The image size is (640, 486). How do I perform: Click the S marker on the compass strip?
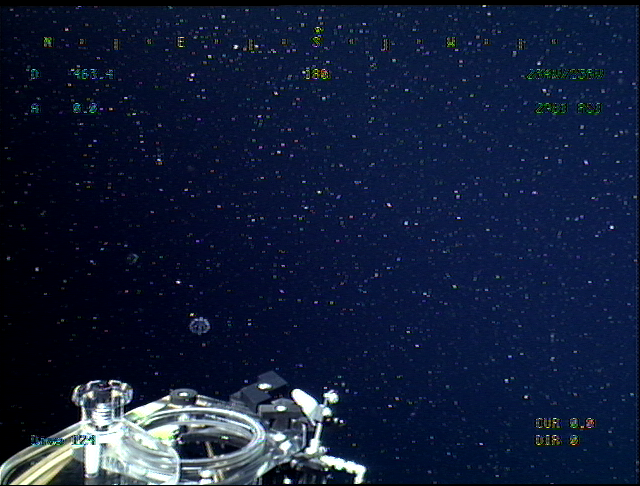317,42
